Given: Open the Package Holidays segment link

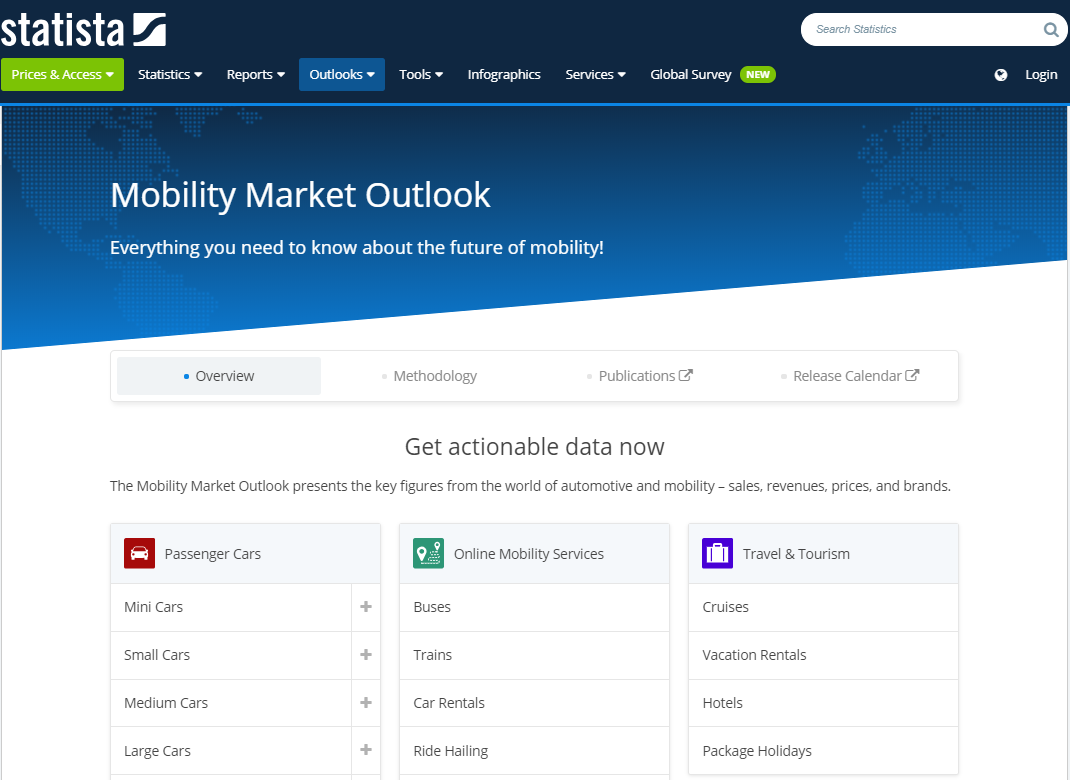Looking at the screenshot, I should 823,750.
